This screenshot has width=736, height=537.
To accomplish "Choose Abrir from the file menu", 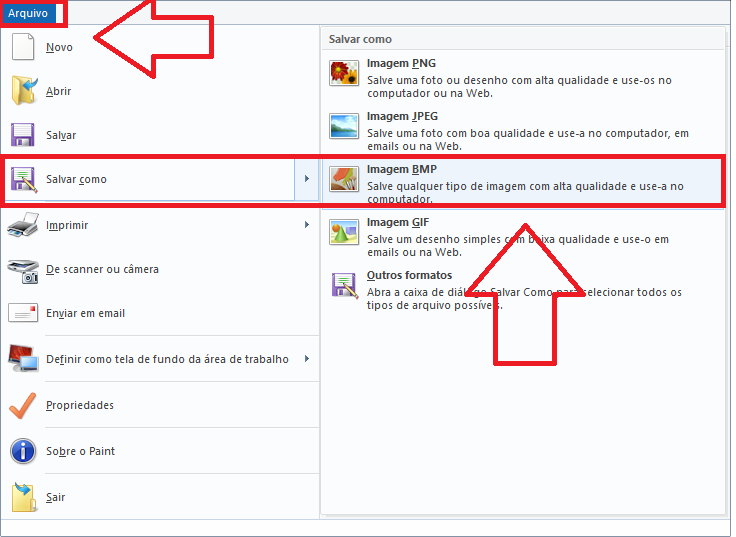I will tap(160, 91).
